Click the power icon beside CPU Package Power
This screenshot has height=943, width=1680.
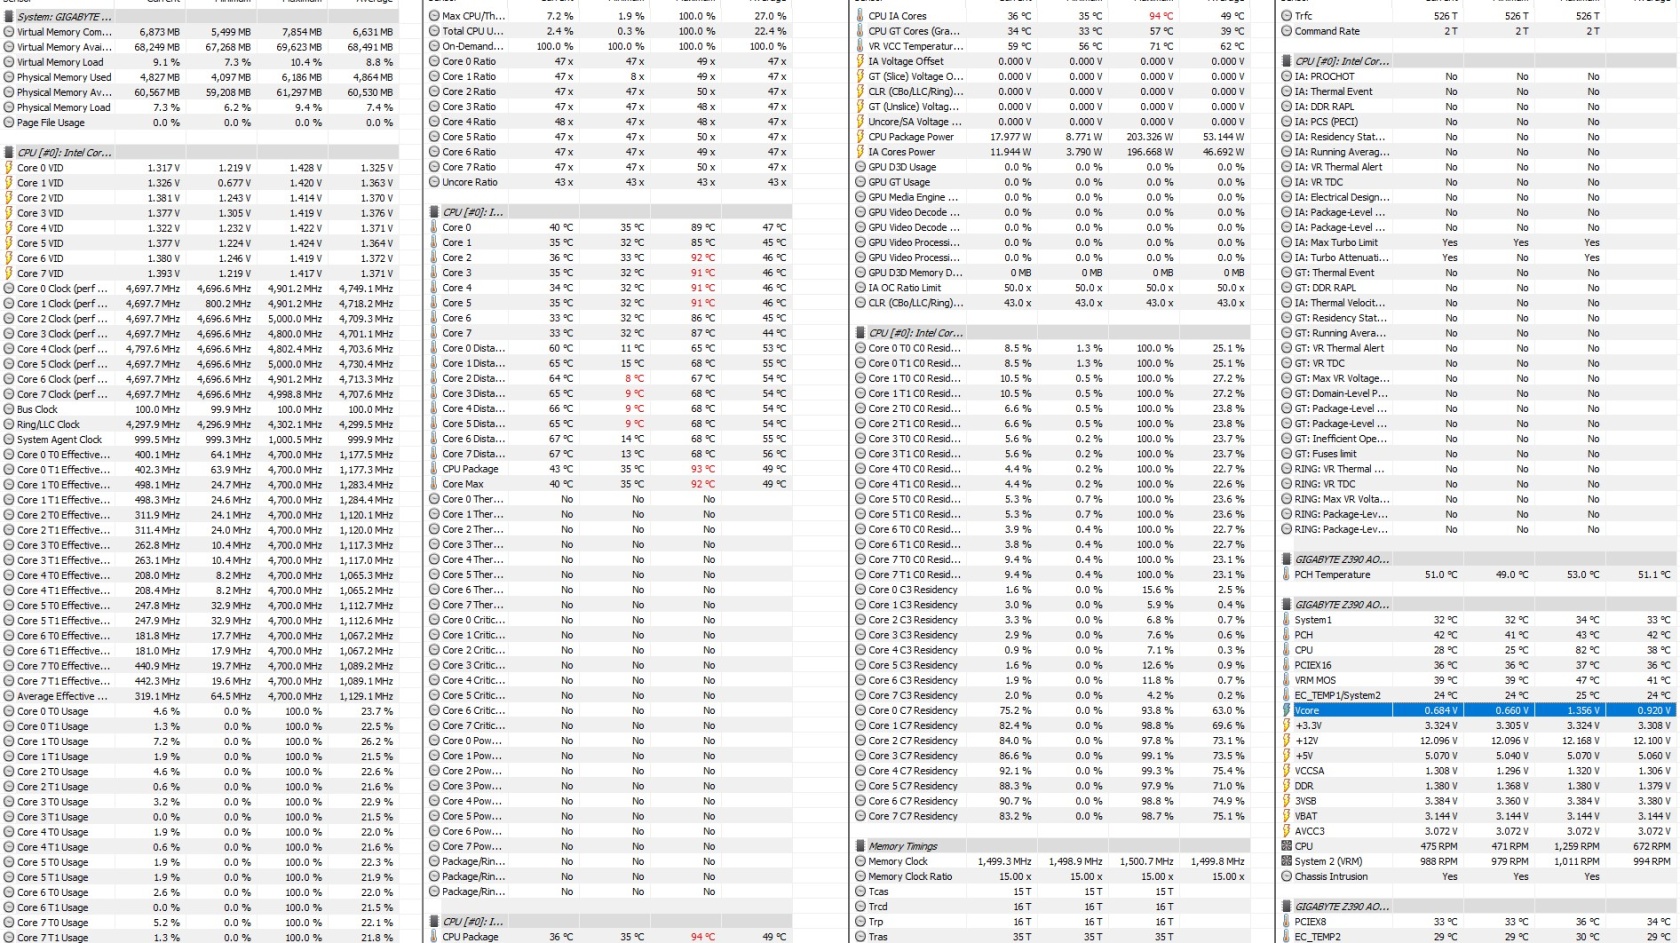[860, 137]
